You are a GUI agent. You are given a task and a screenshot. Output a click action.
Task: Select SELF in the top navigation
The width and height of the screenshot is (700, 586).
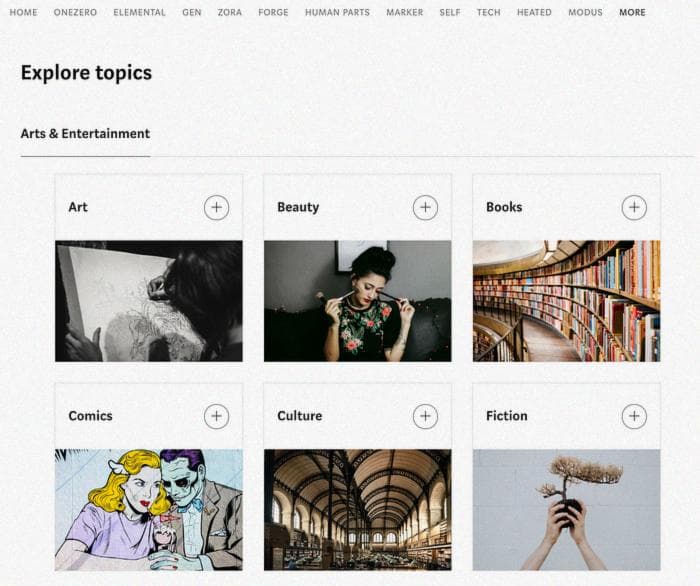click(x=450, y=12)
